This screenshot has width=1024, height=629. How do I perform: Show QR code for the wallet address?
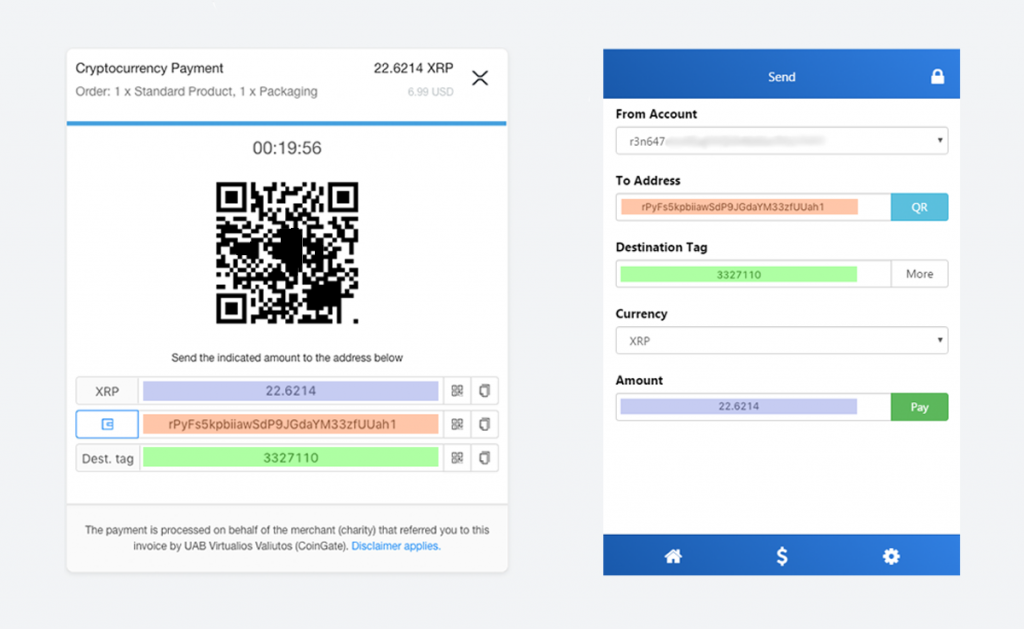(457, 424)
